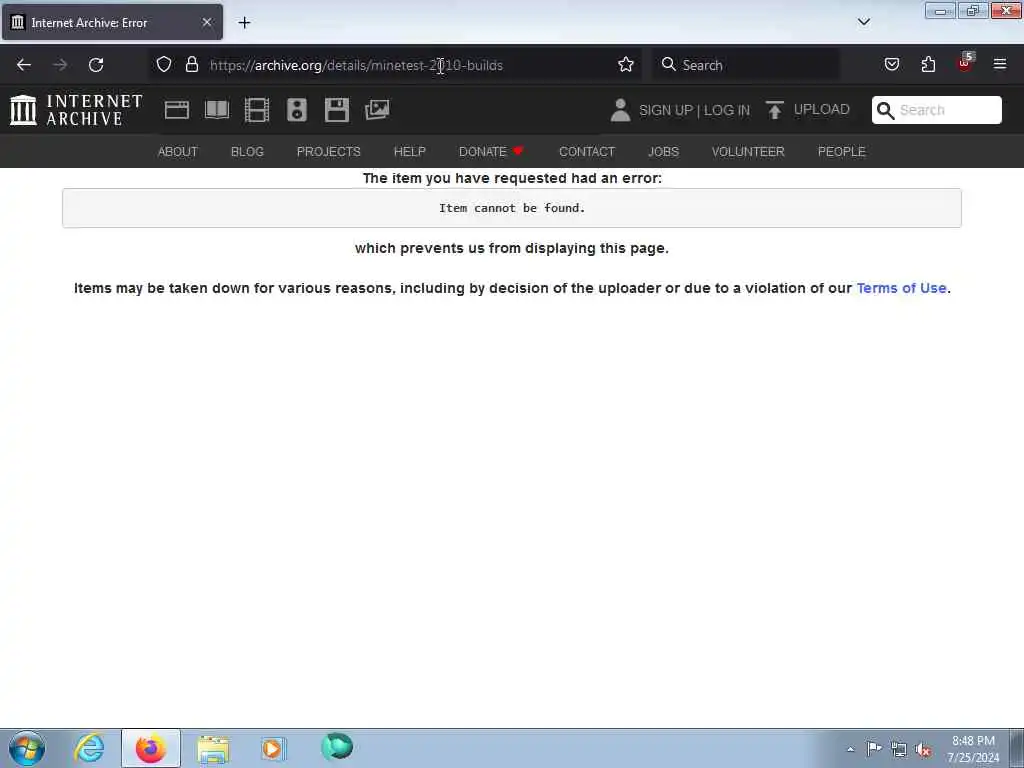The height and width of the screenshot is (768, 1024).
Task: Click the muted volume tray icon
Action: click(923, 750)
